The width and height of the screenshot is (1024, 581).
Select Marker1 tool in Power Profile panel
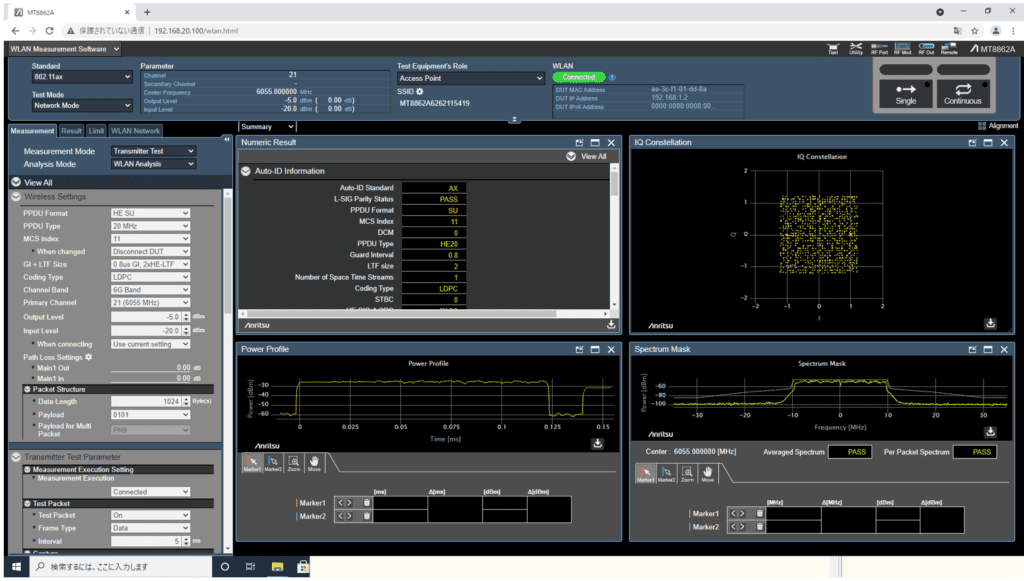click(252, 462)
